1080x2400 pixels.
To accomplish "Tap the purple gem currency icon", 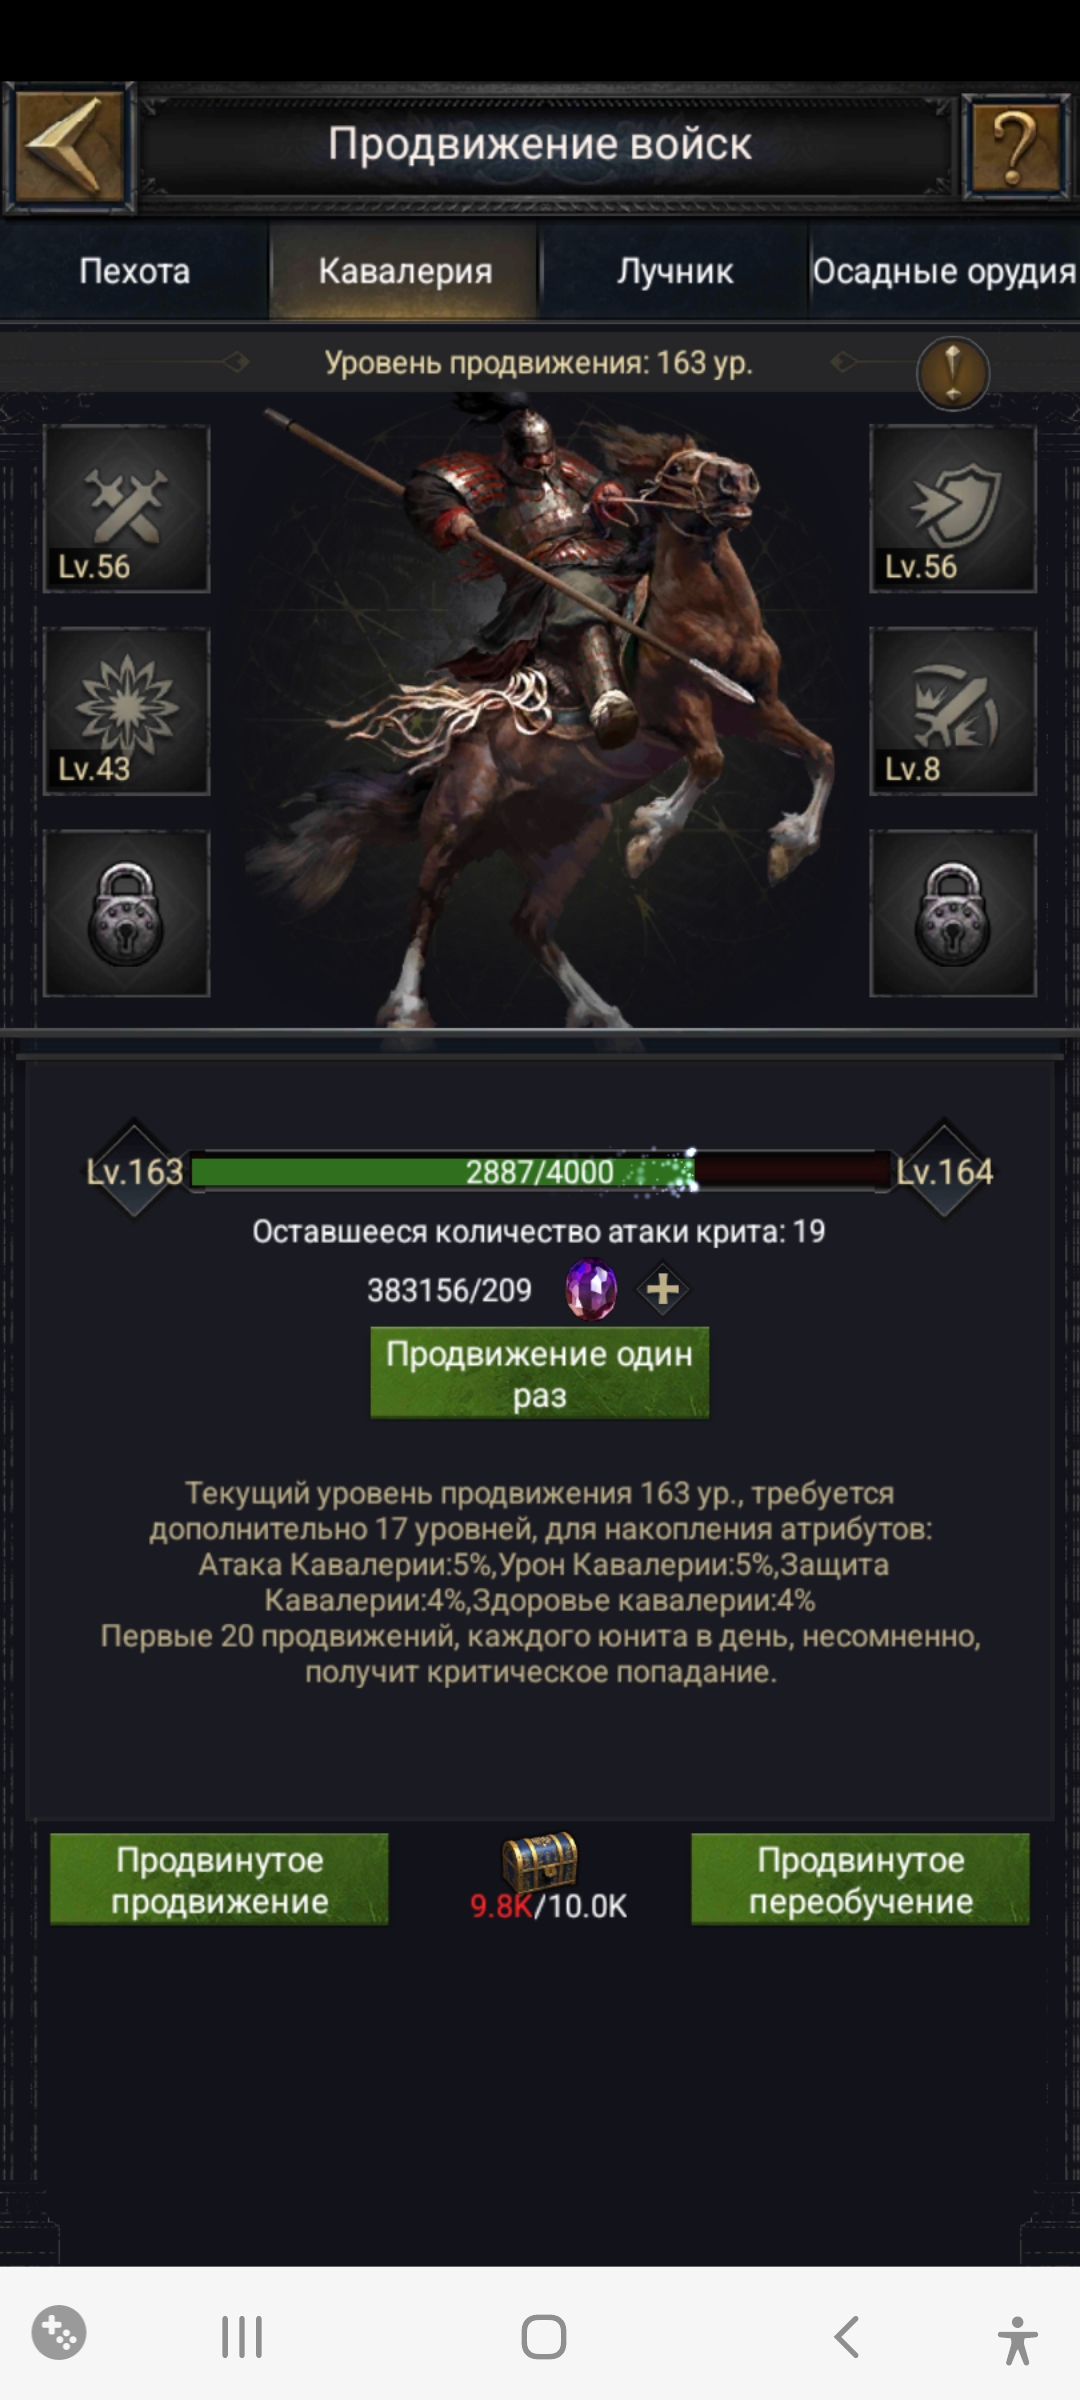I will (x=591, y=1289).
